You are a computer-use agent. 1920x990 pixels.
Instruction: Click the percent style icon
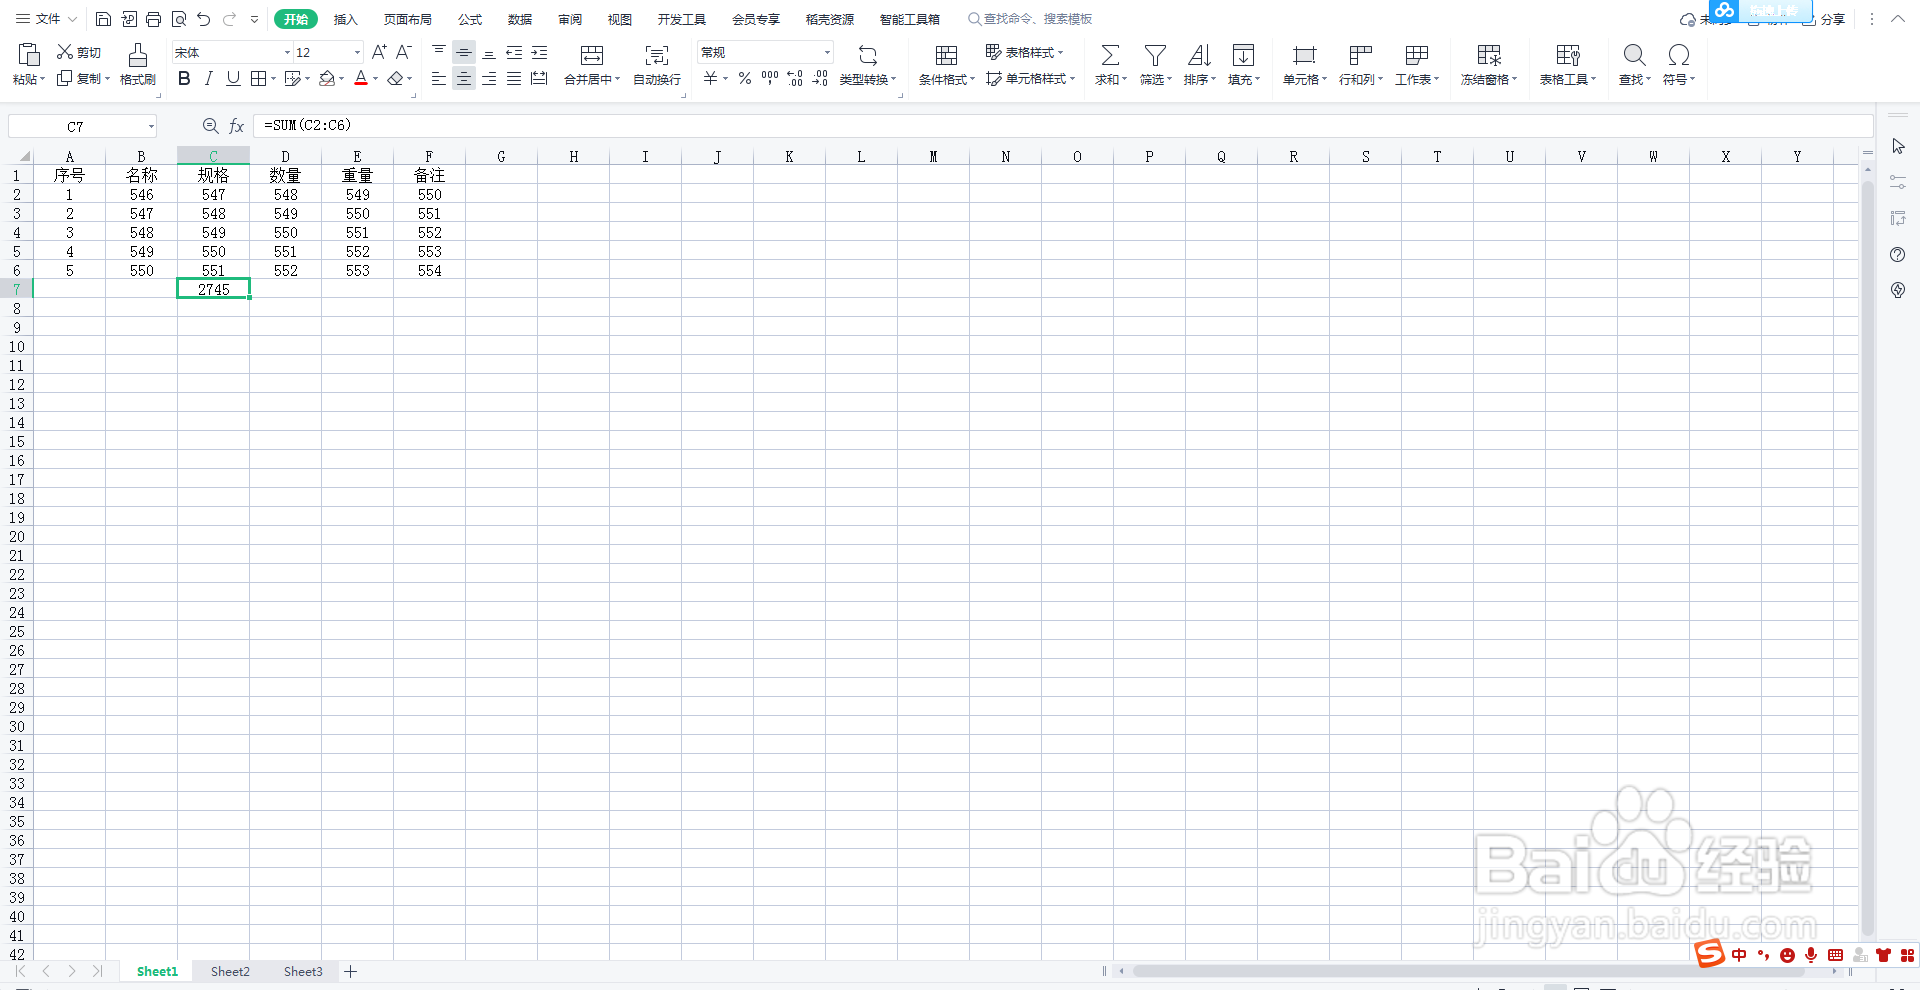[x=745, y=78]
